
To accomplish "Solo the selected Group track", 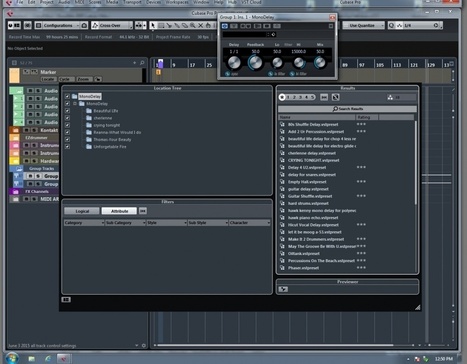I will point(38,176).
